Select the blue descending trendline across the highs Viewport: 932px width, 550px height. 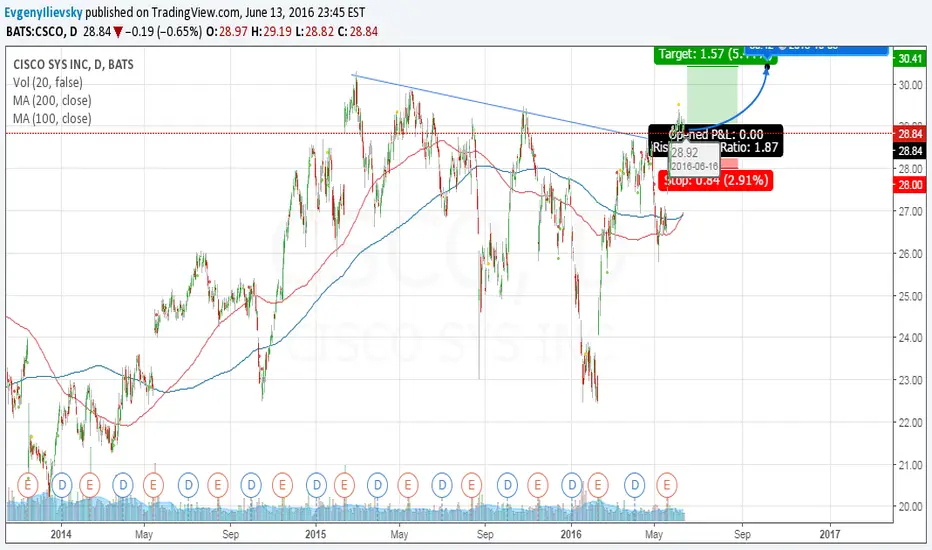(502, 108)
